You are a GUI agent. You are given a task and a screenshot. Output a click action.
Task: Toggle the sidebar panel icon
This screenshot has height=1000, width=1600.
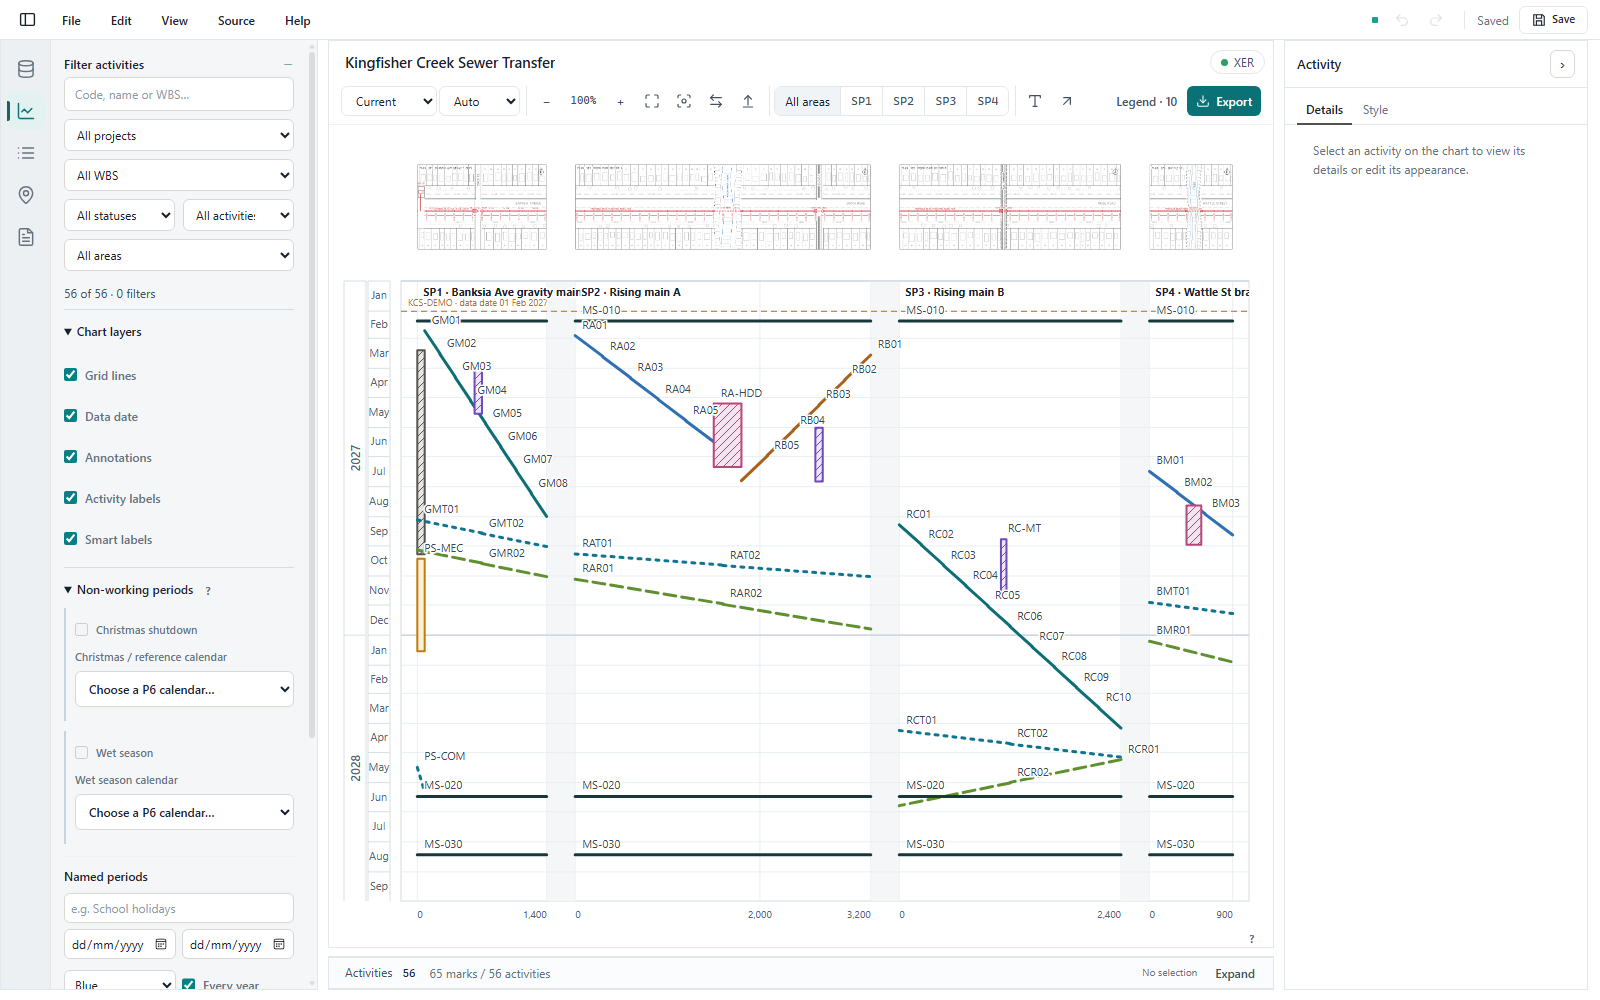pyautogui.click(x=27, y=20)
